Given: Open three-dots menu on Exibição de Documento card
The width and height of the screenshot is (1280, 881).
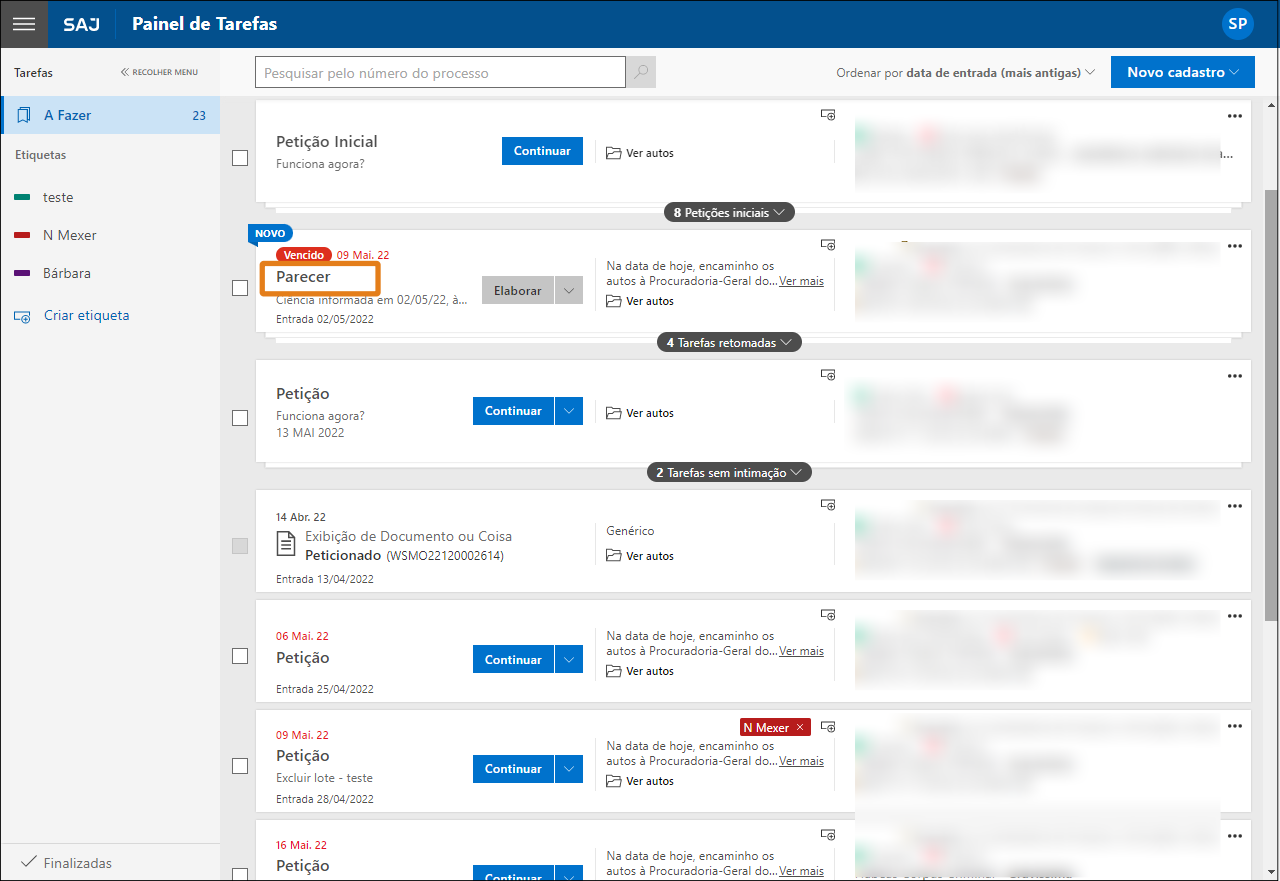Looking at the screenshot, I should (1234, 505).
